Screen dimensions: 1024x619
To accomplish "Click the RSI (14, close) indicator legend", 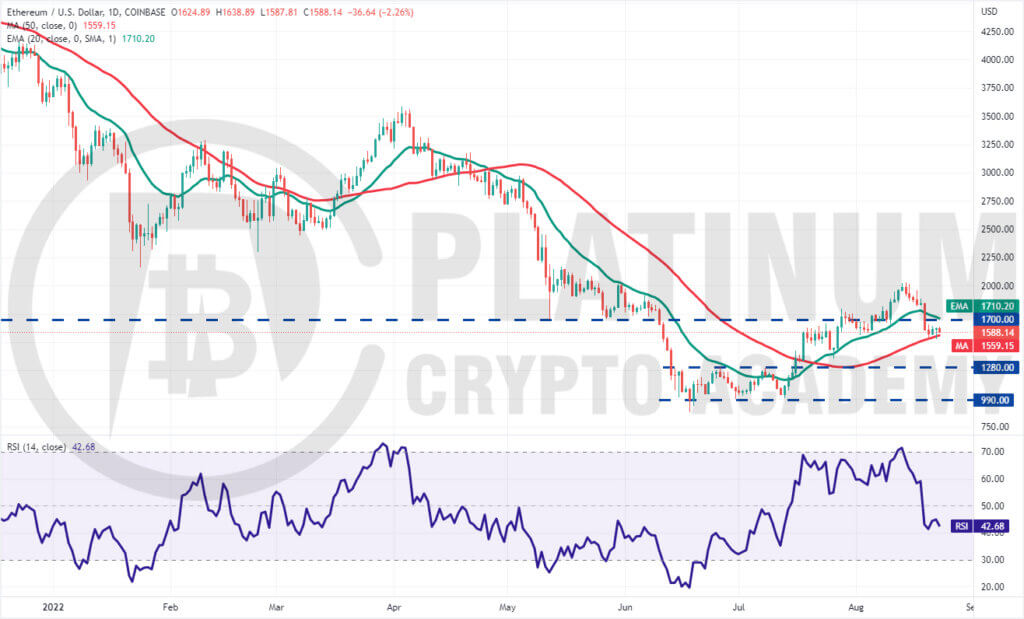I will coord(36,447).
